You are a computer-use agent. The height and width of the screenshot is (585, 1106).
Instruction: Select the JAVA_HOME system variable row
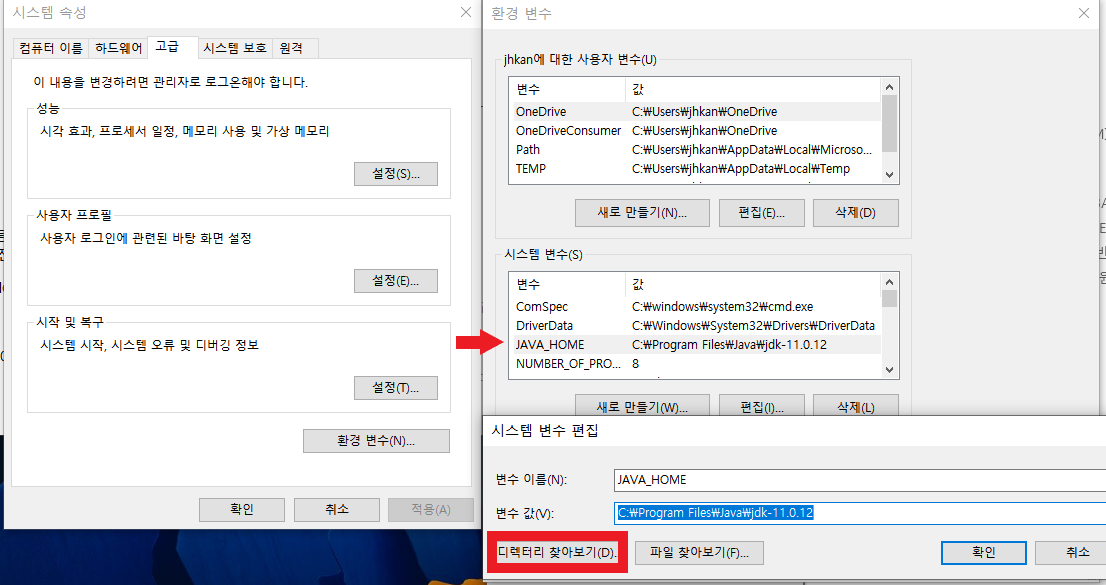pyautogui.click(x=695, y=344)
